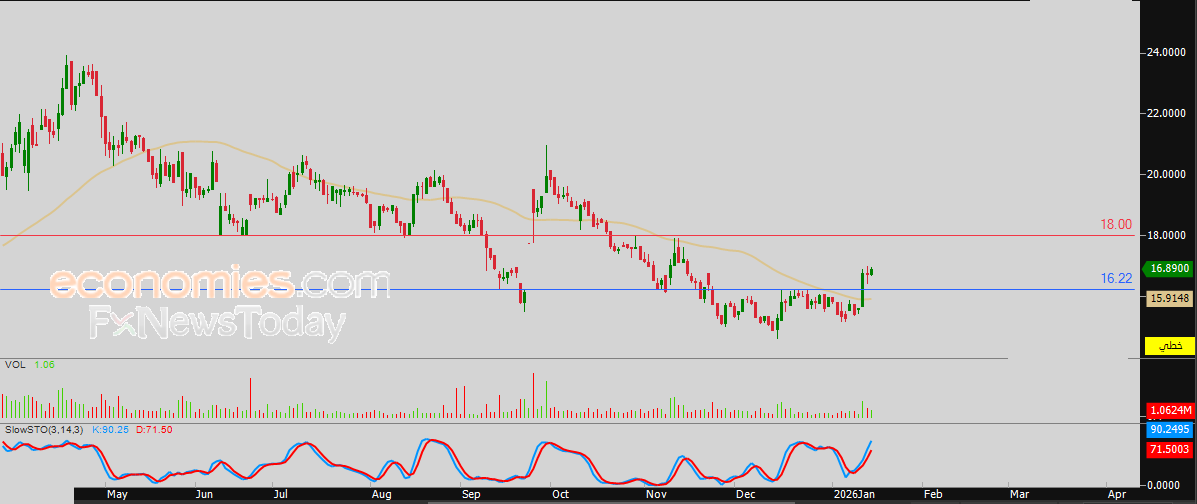Click the red 18.00 resistance line label
The height and width of the screenshot is (504, 1197).
(x=1115, y=225)
